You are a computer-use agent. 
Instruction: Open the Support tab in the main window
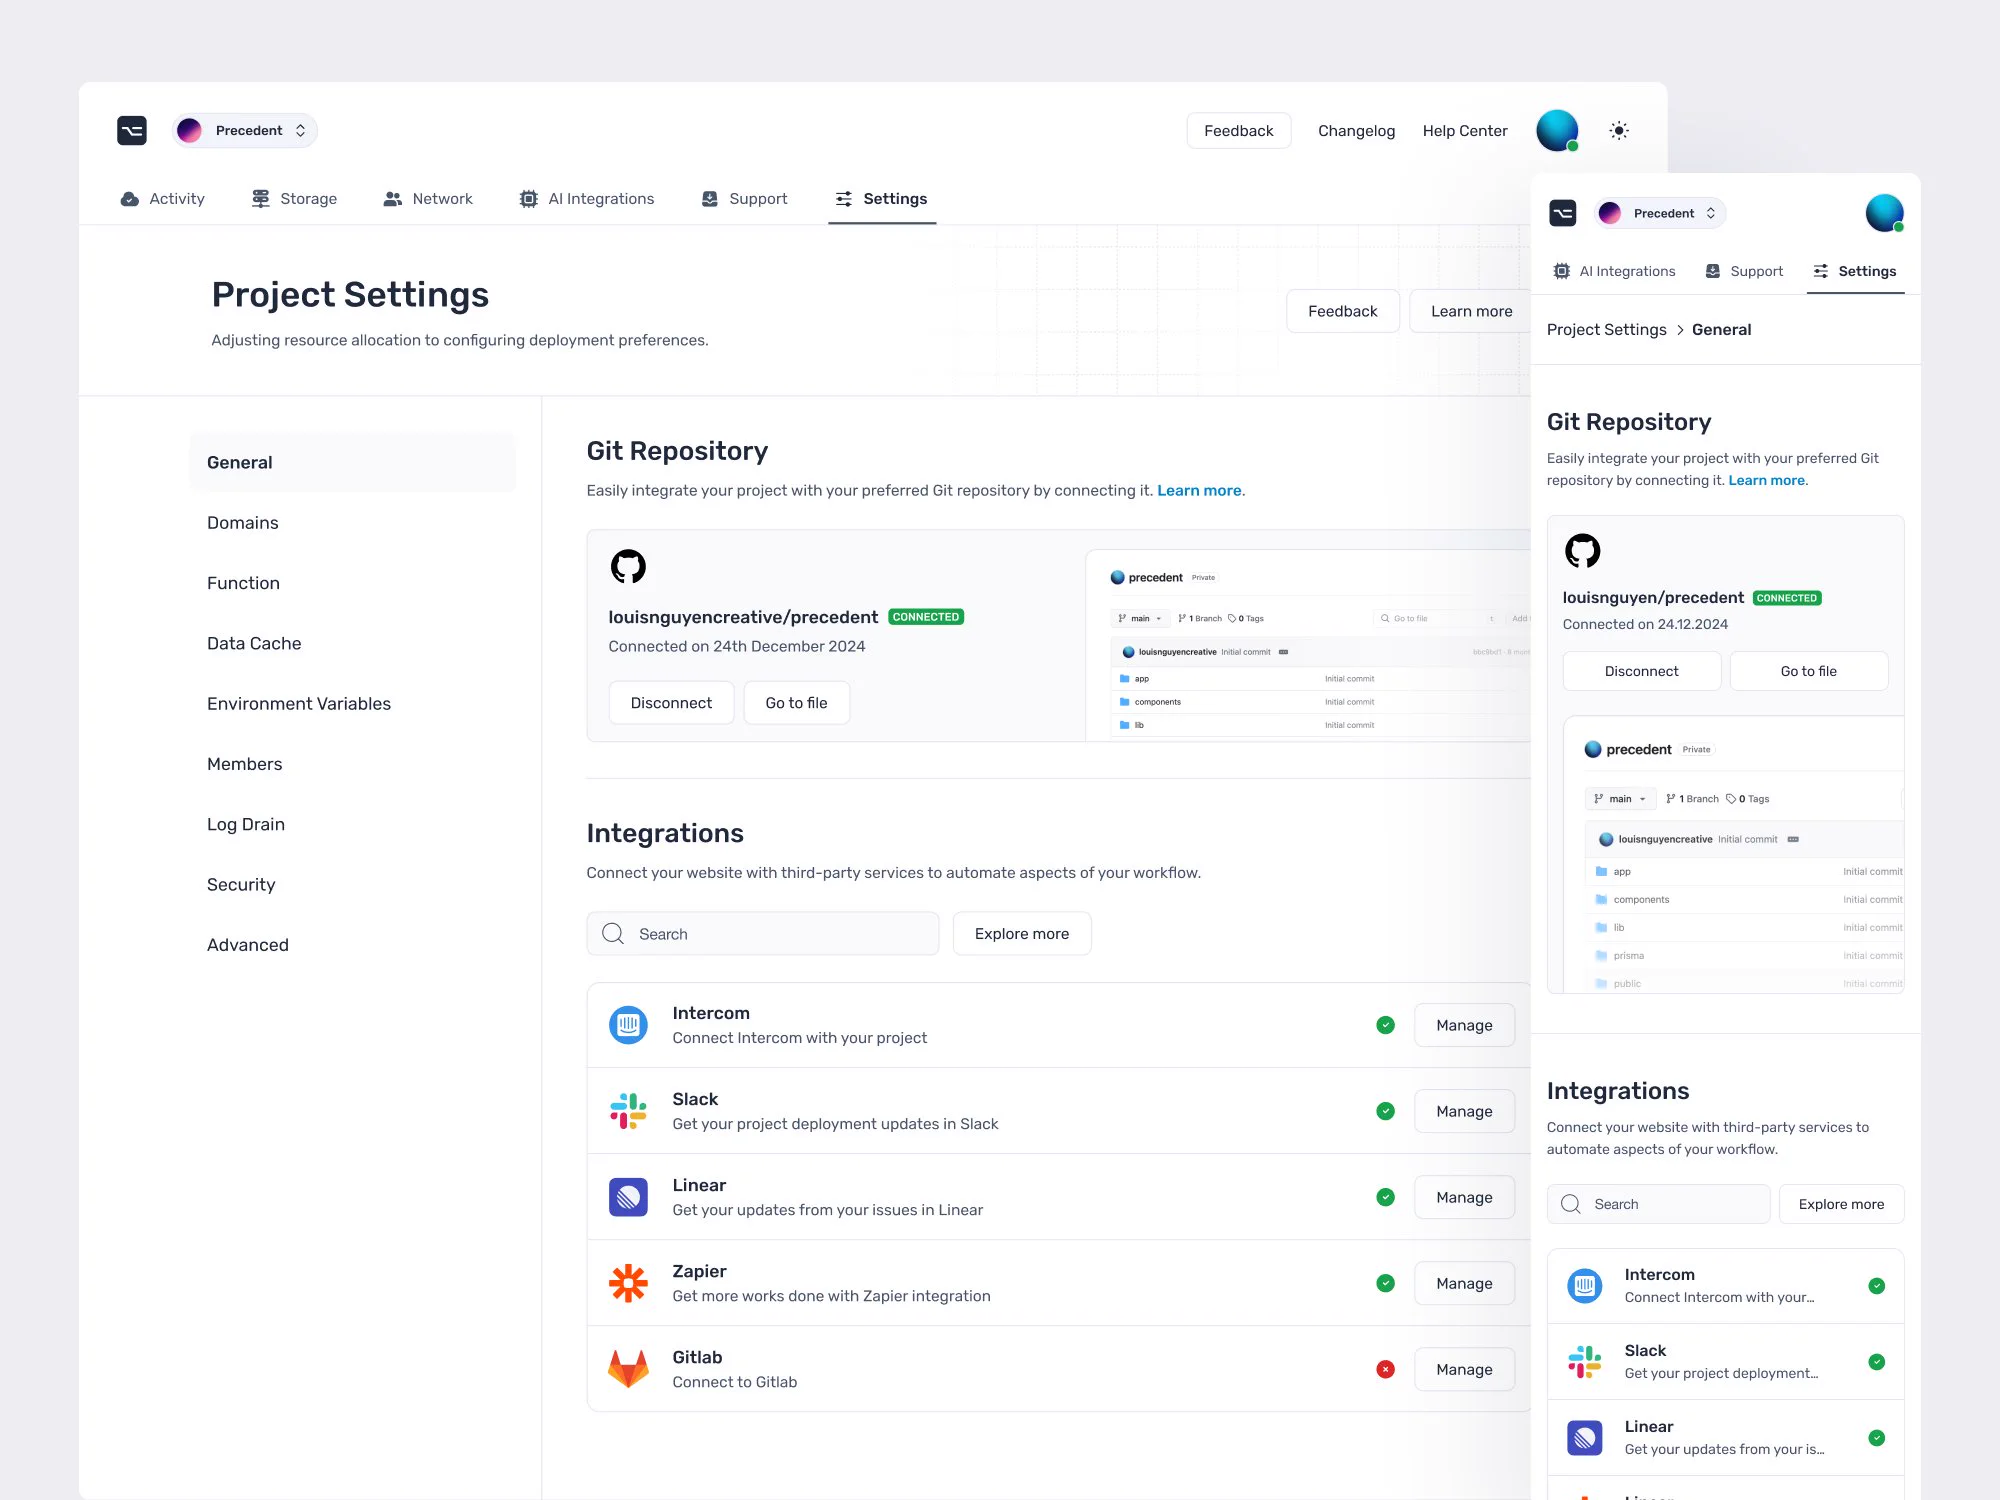pos(745,199)
